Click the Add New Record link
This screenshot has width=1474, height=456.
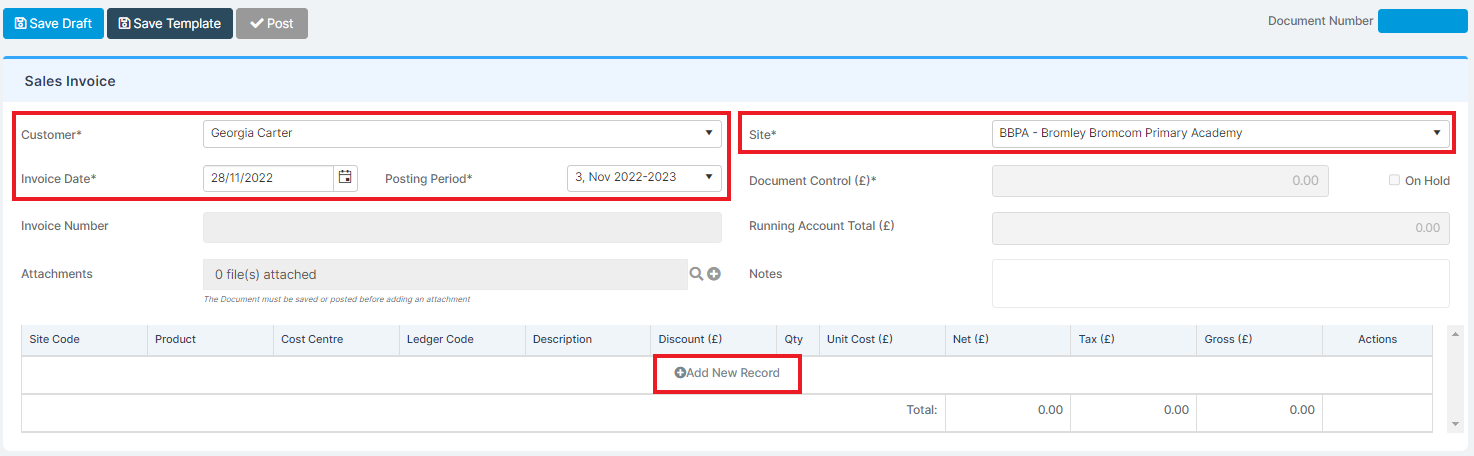pos(727,373)
